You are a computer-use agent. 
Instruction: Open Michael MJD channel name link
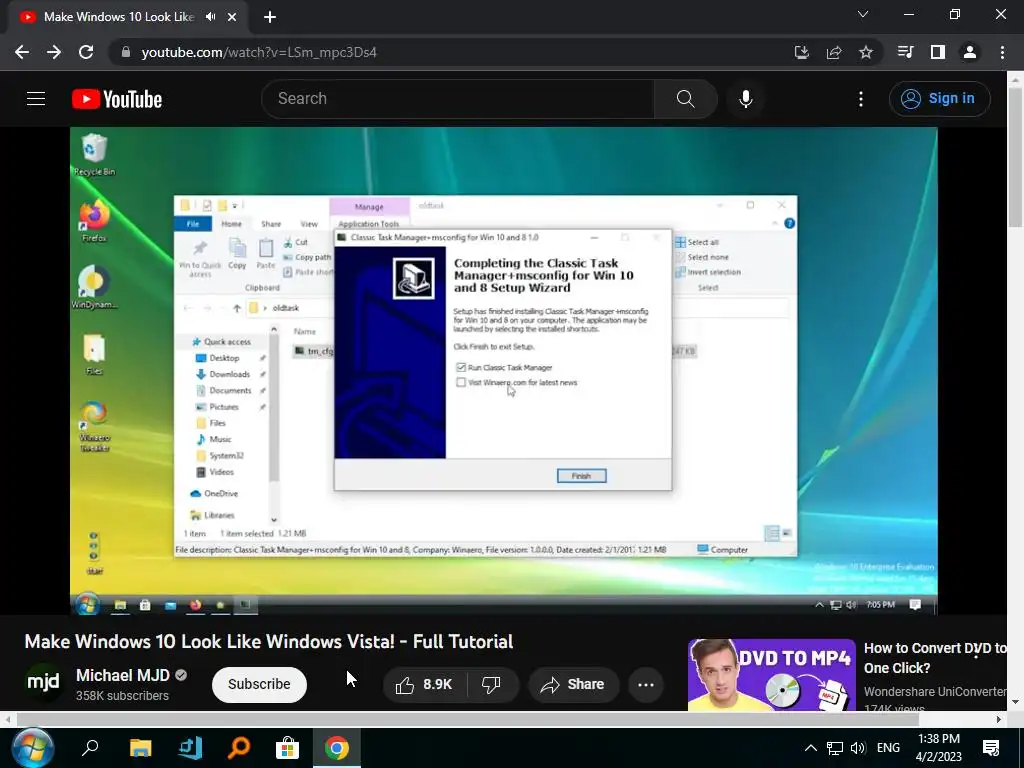click(123, 675)
